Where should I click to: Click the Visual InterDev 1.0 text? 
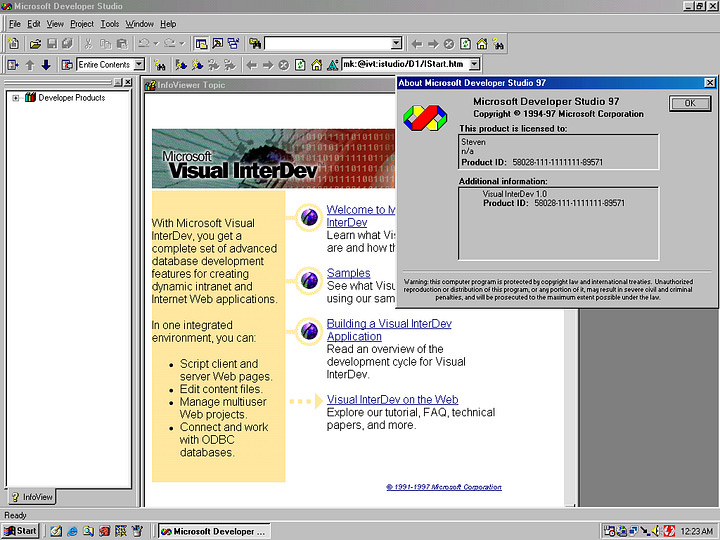514,194
